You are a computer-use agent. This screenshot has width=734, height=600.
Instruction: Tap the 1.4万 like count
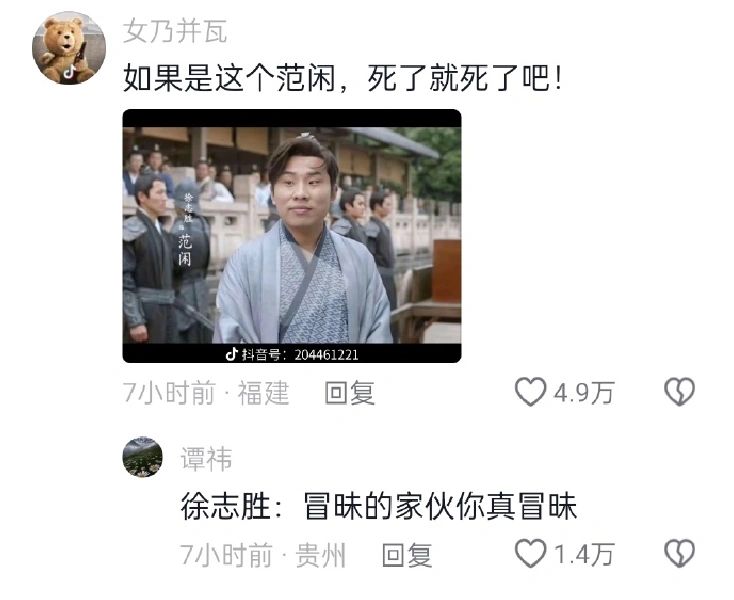[584, 554]
